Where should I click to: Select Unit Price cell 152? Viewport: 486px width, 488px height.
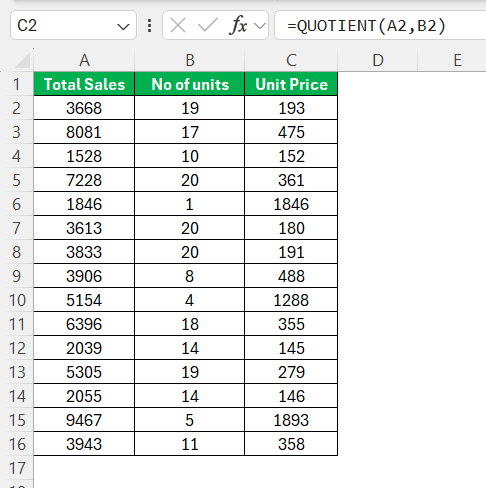[291, 156]
